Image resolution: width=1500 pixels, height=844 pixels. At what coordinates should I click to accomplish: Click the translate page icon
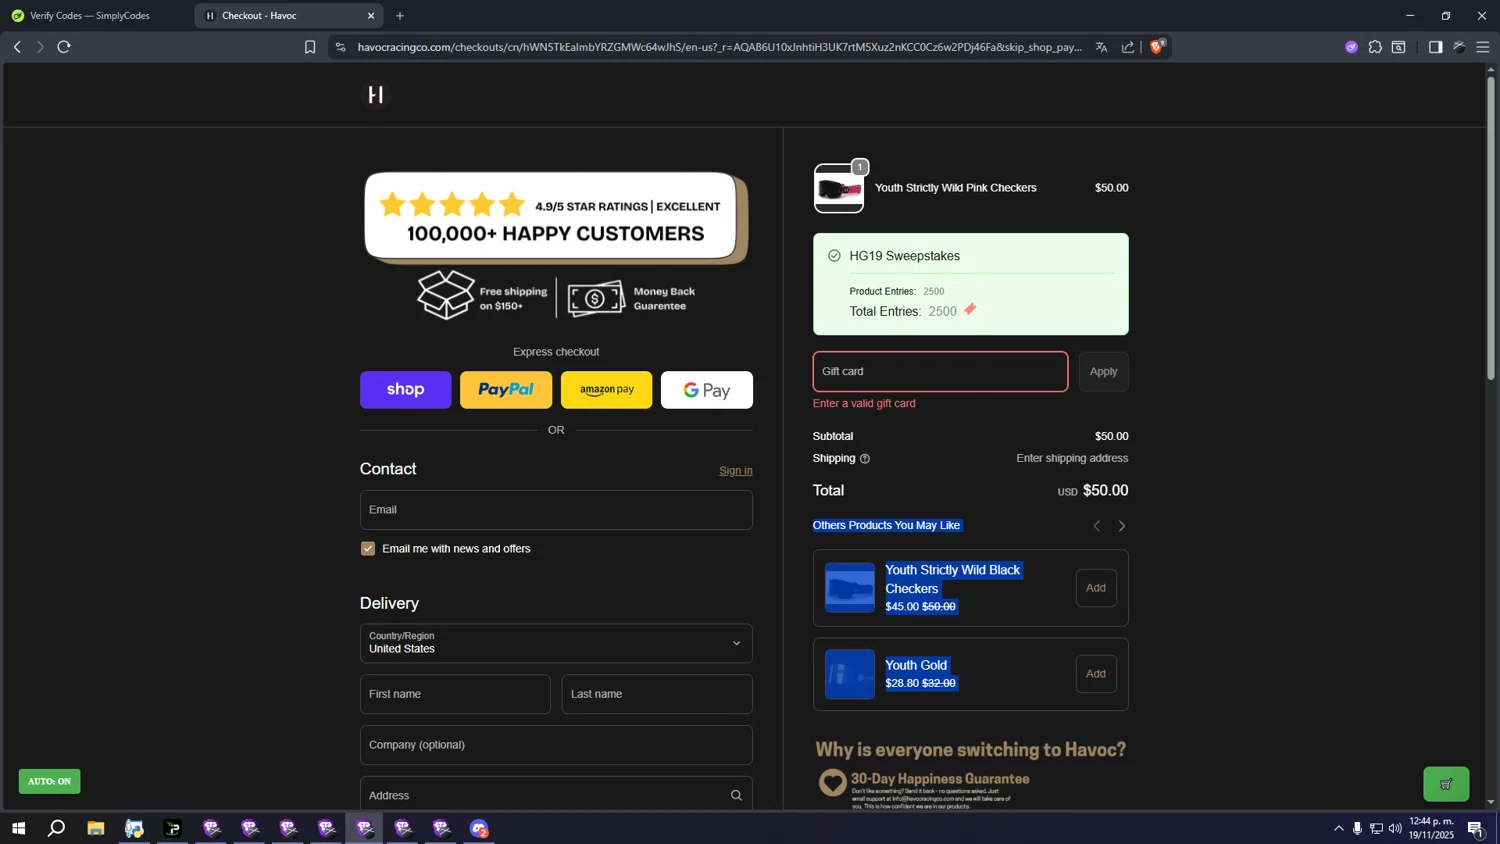(1101, 47)
